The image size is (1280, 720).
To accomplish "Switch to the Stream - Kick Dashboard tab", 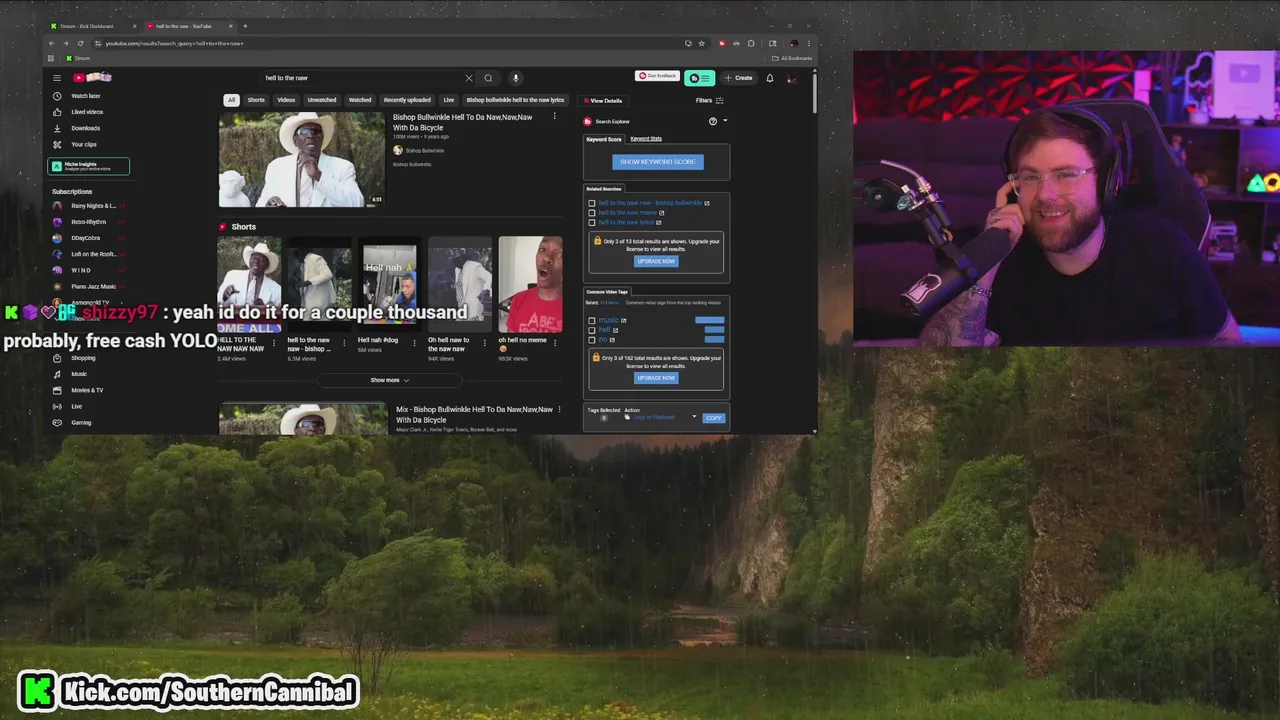I will click(94, 26).
